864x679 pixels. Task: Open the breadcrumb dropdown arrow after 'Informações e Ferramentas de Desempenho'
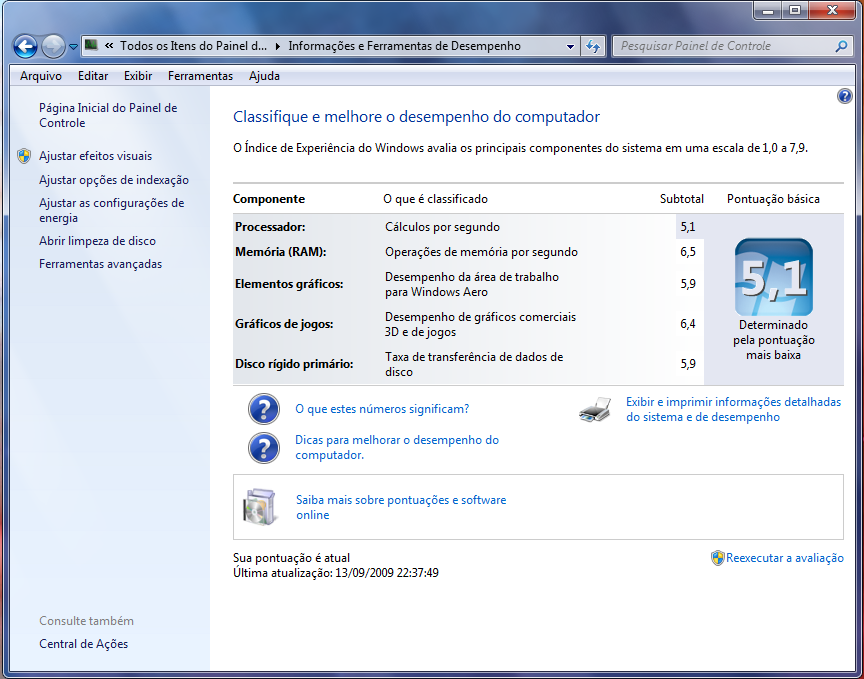point(571,45)
